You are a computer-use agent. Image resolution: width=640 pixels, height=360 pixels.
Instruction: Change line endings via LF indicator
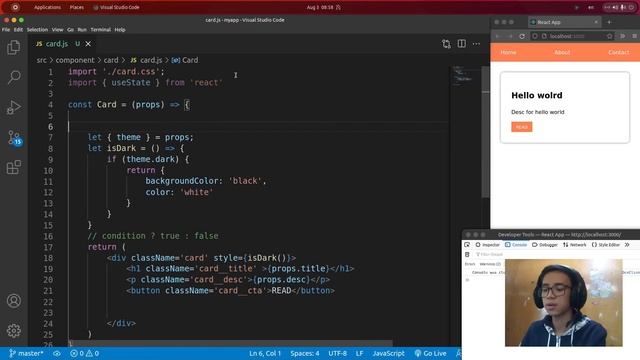click(359, 353)
